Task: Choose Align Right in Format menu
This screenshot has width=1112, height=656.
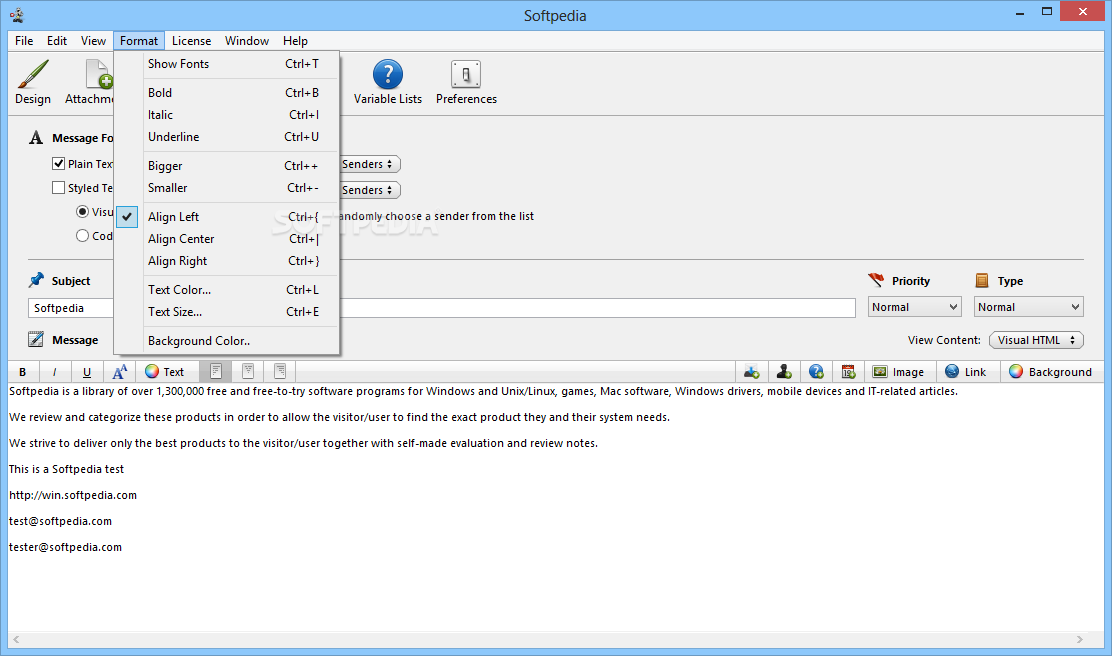Action: [x=227, y=261]
